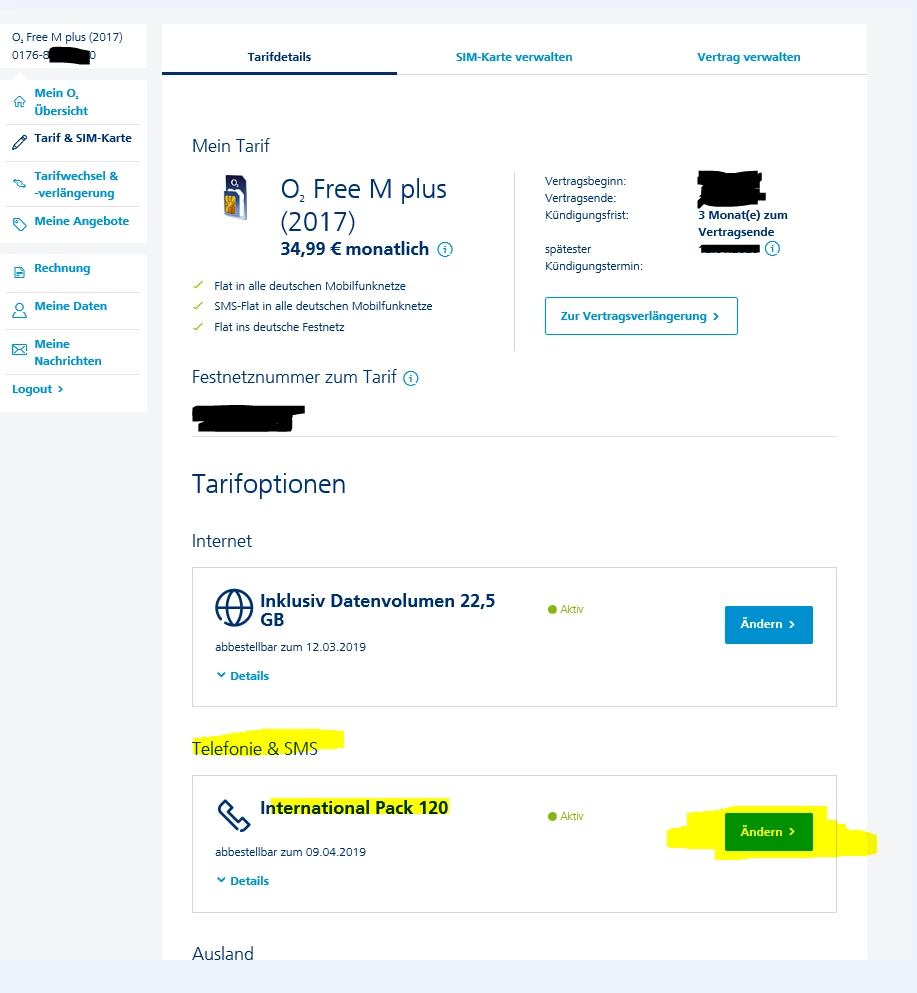This screenshot has height=993, width=917.
Task: Open the Vertrag verwalten tab
Action: click(749, 57)
